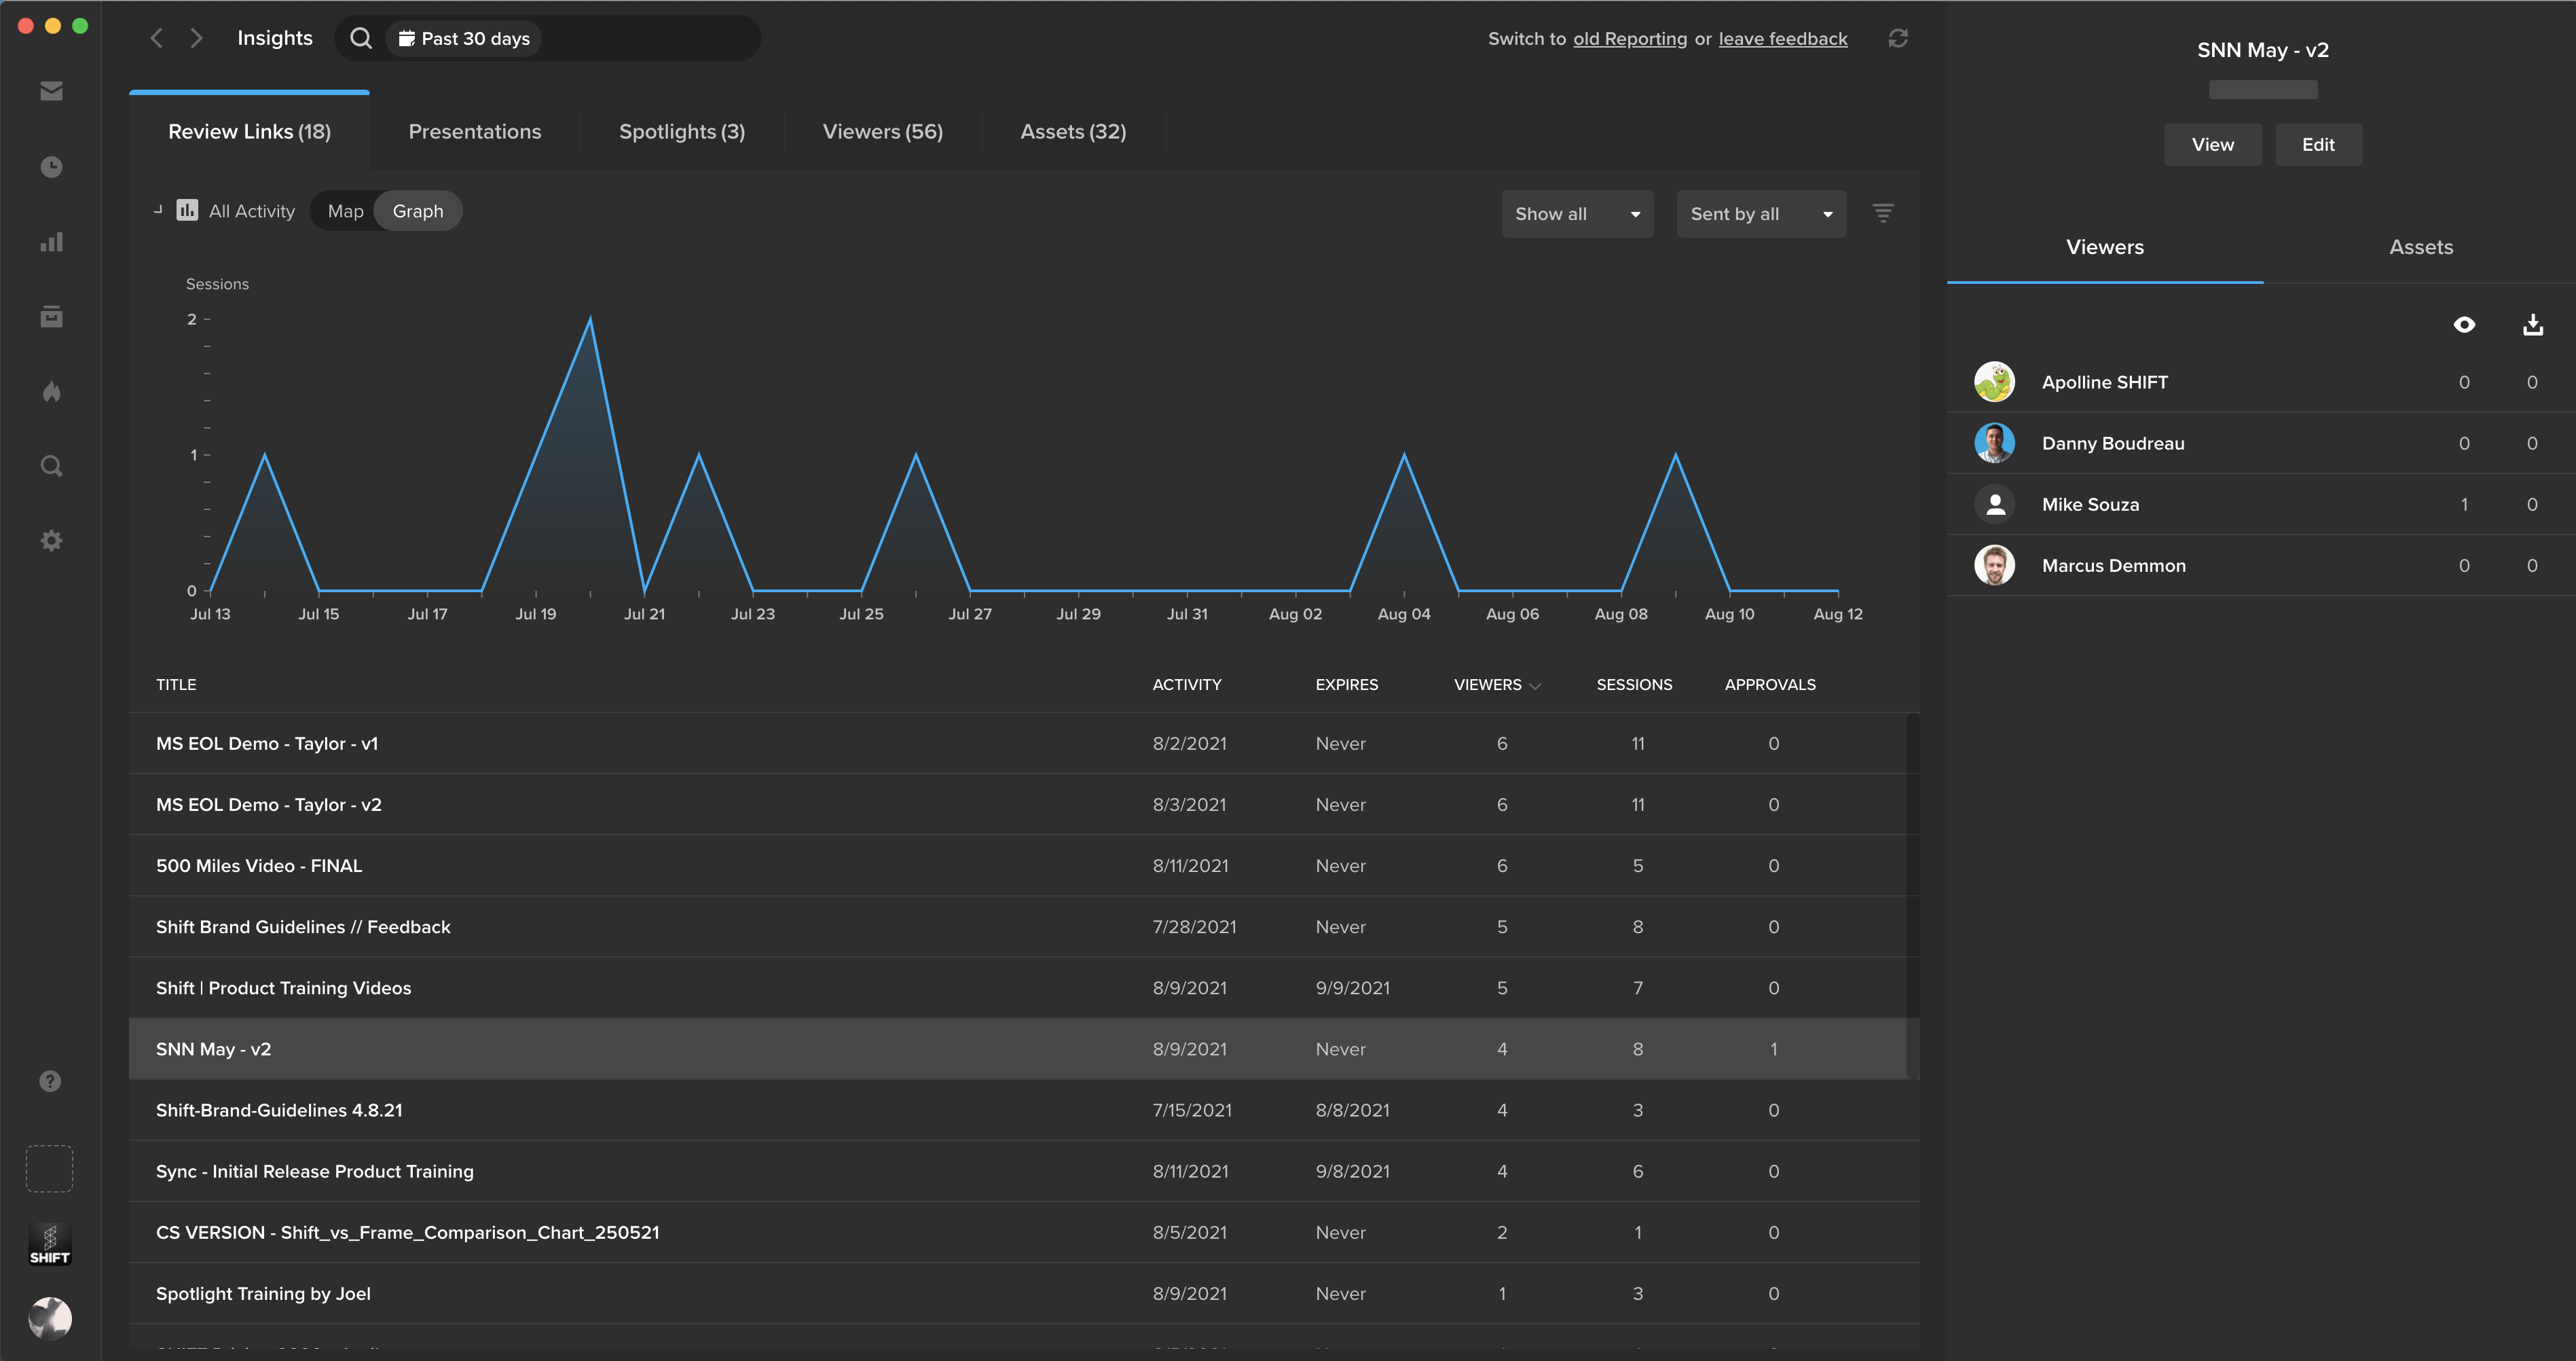Click the Edit button for SNN May - v2
The width and height of the screenshot is (2576, 1361).
(x=2317, y=145)
